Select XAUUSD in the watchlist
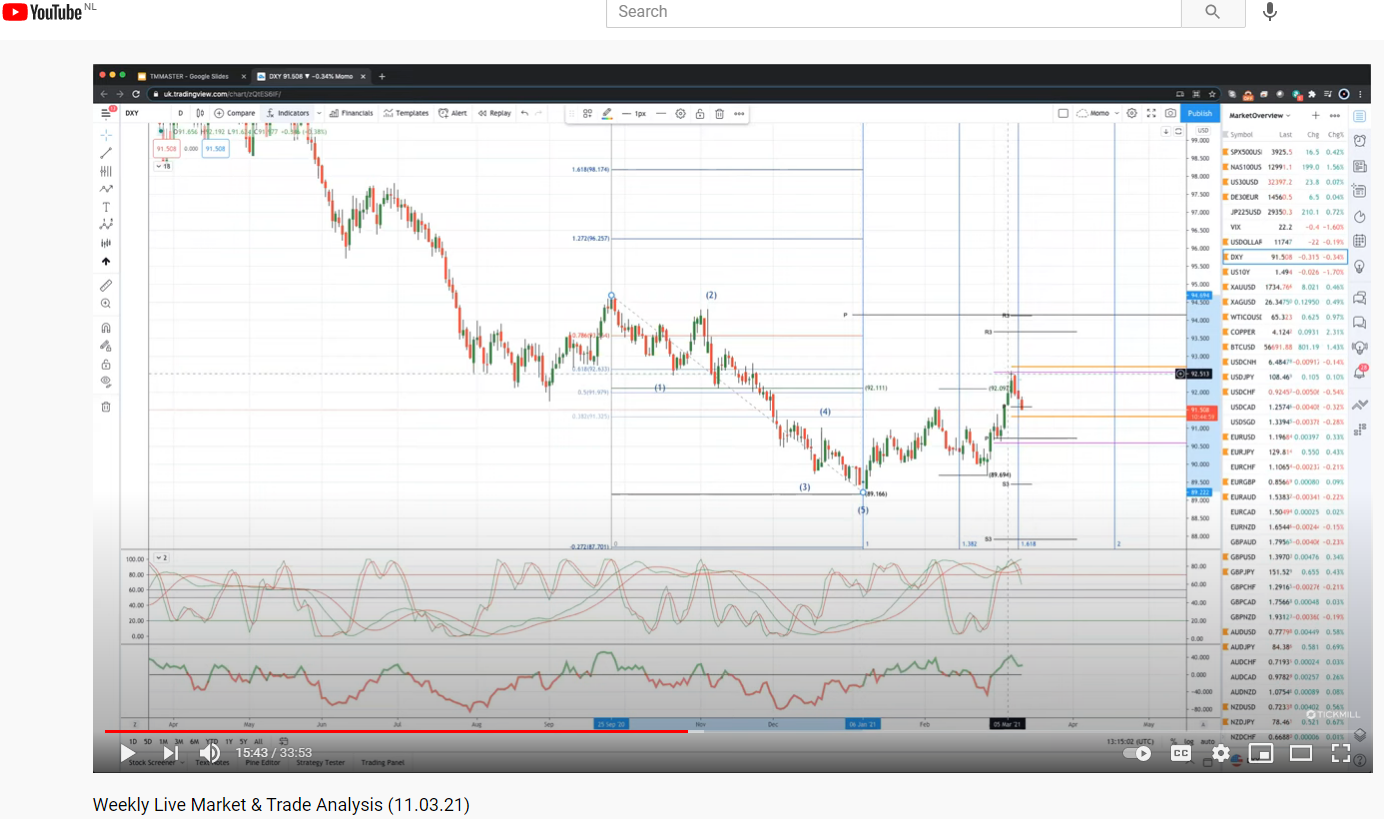The width and height of the screenshot is (1384, 819). point(1284,287)
